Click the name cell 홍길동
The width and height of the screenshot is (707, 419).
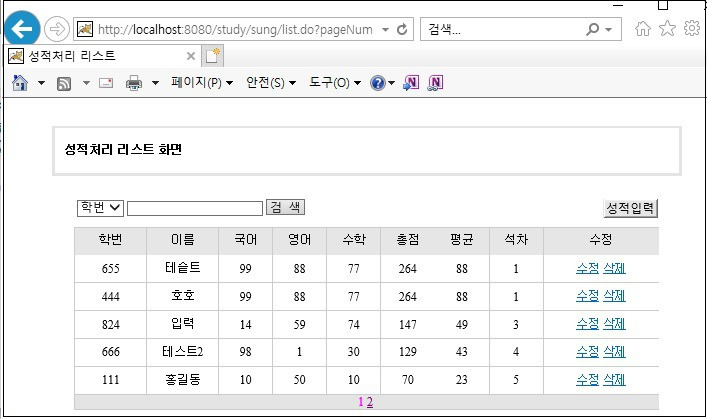tap(183, 380)
